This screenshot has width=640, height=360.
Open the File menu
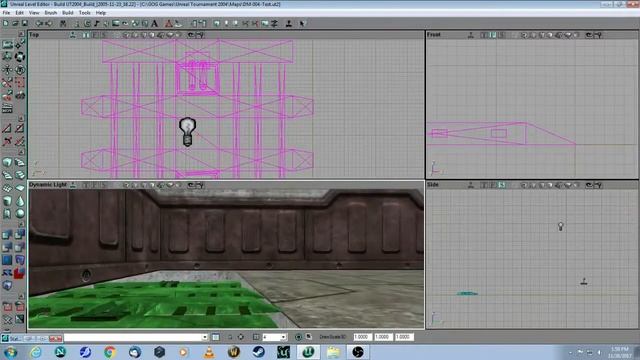click(6, 13)
